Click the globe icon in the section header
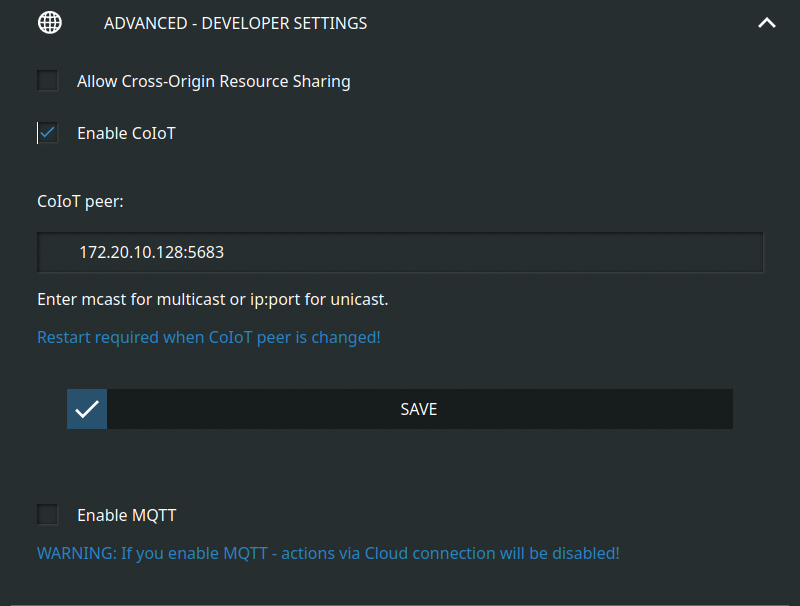Viewport: 800px width, 606px height. (x=50, y=23)
